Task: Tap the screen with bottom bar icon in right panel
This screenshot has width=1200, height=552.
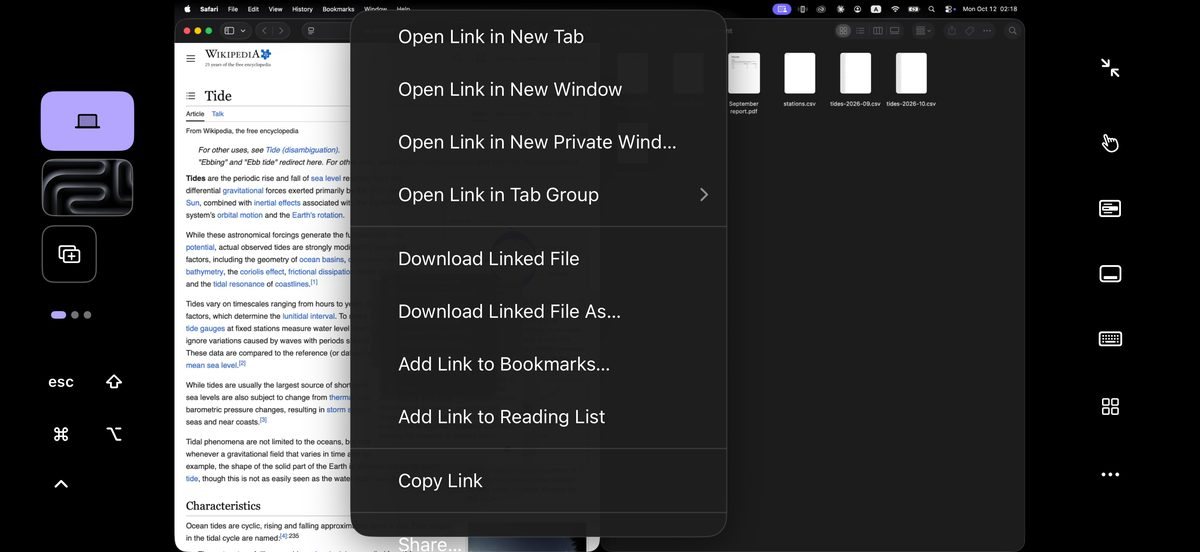Action: pyautogui.click(x=1110, y=274)
